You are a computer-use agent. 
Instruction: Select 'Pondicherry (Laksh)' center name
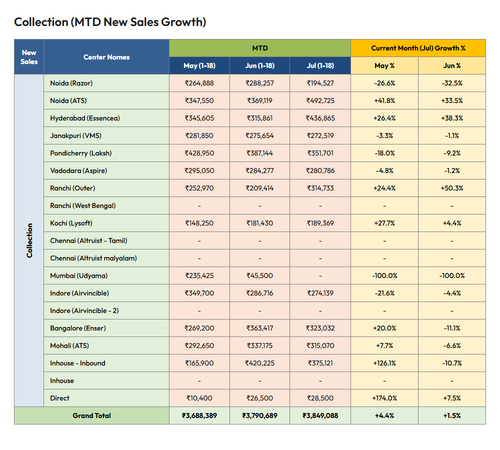pyautogui.click(x=81, y=153)
